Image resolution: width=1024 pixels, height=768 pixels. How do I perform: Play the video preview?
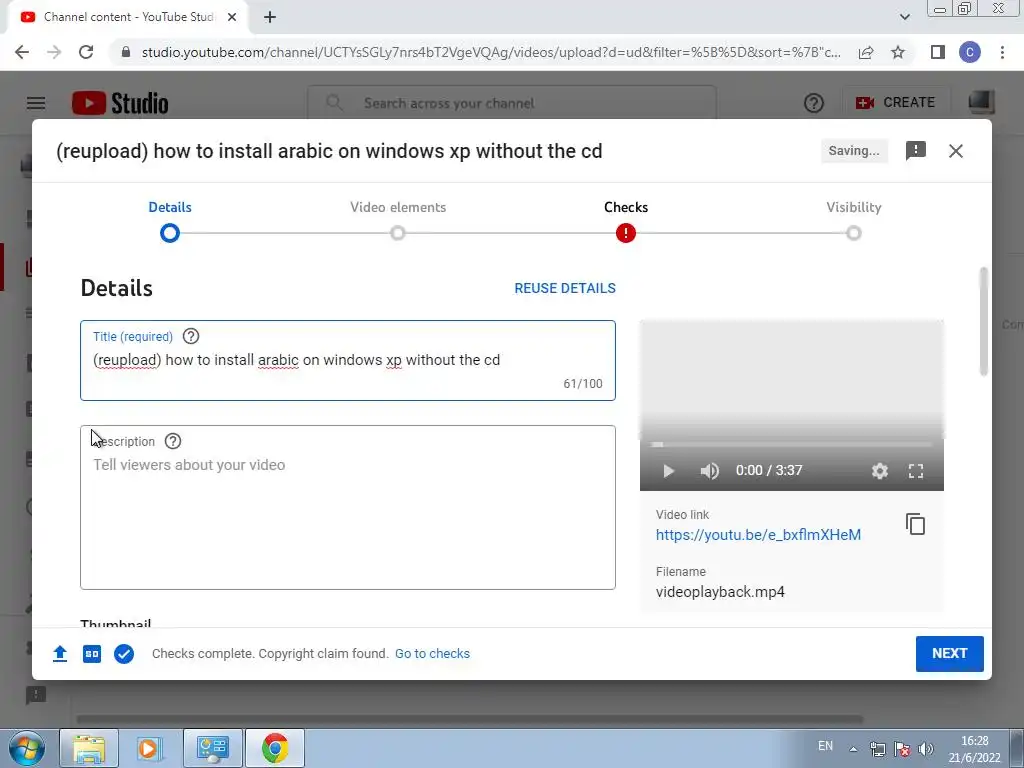click(668, 471)
